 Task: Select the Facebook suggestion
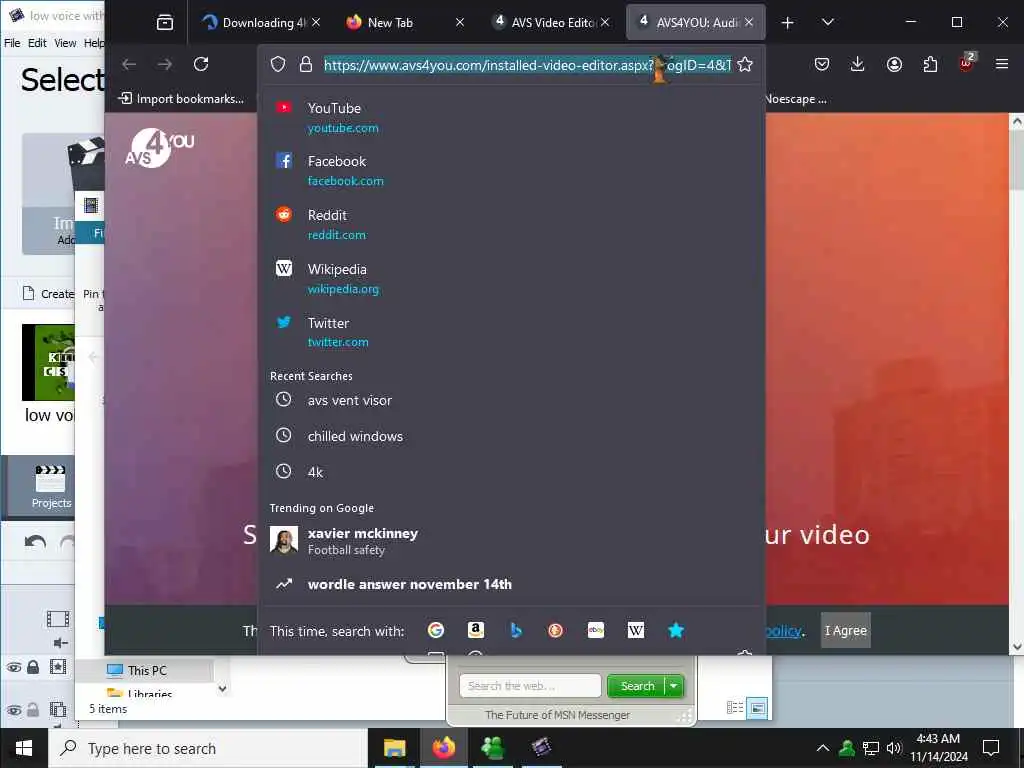(511, 170)
